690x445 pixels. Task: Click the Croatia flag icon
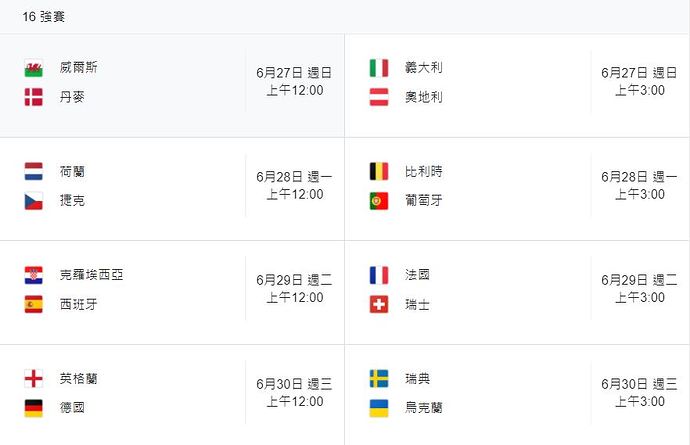[x=33, y=275]
